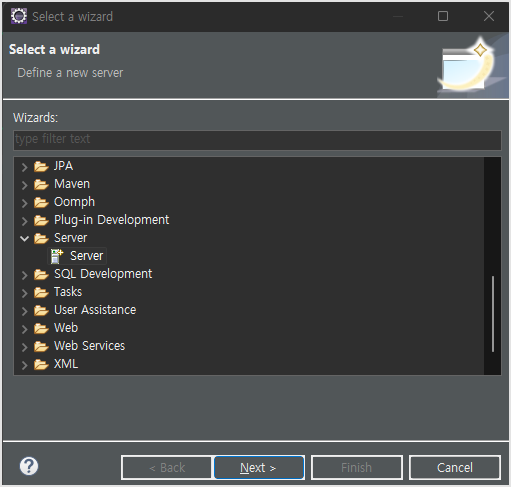This screenshot has height=487, width=511.
Task: Click the Web folder icon
Action: (x=41, y=328)
